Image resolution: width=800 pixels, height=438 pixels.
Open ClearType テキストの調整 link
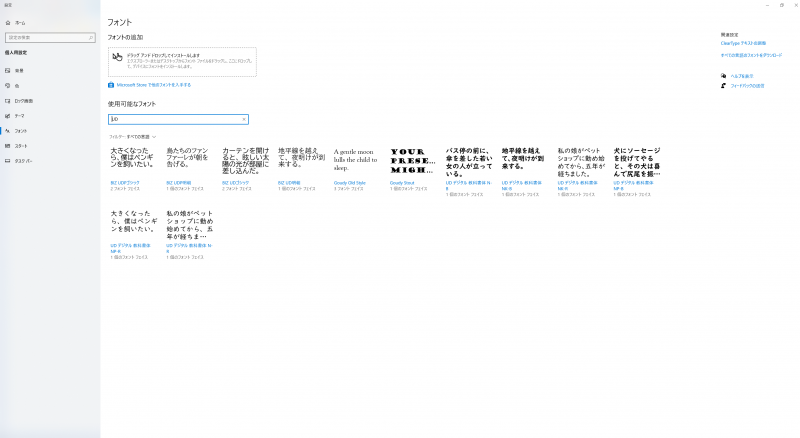click(x=743, y=43)
